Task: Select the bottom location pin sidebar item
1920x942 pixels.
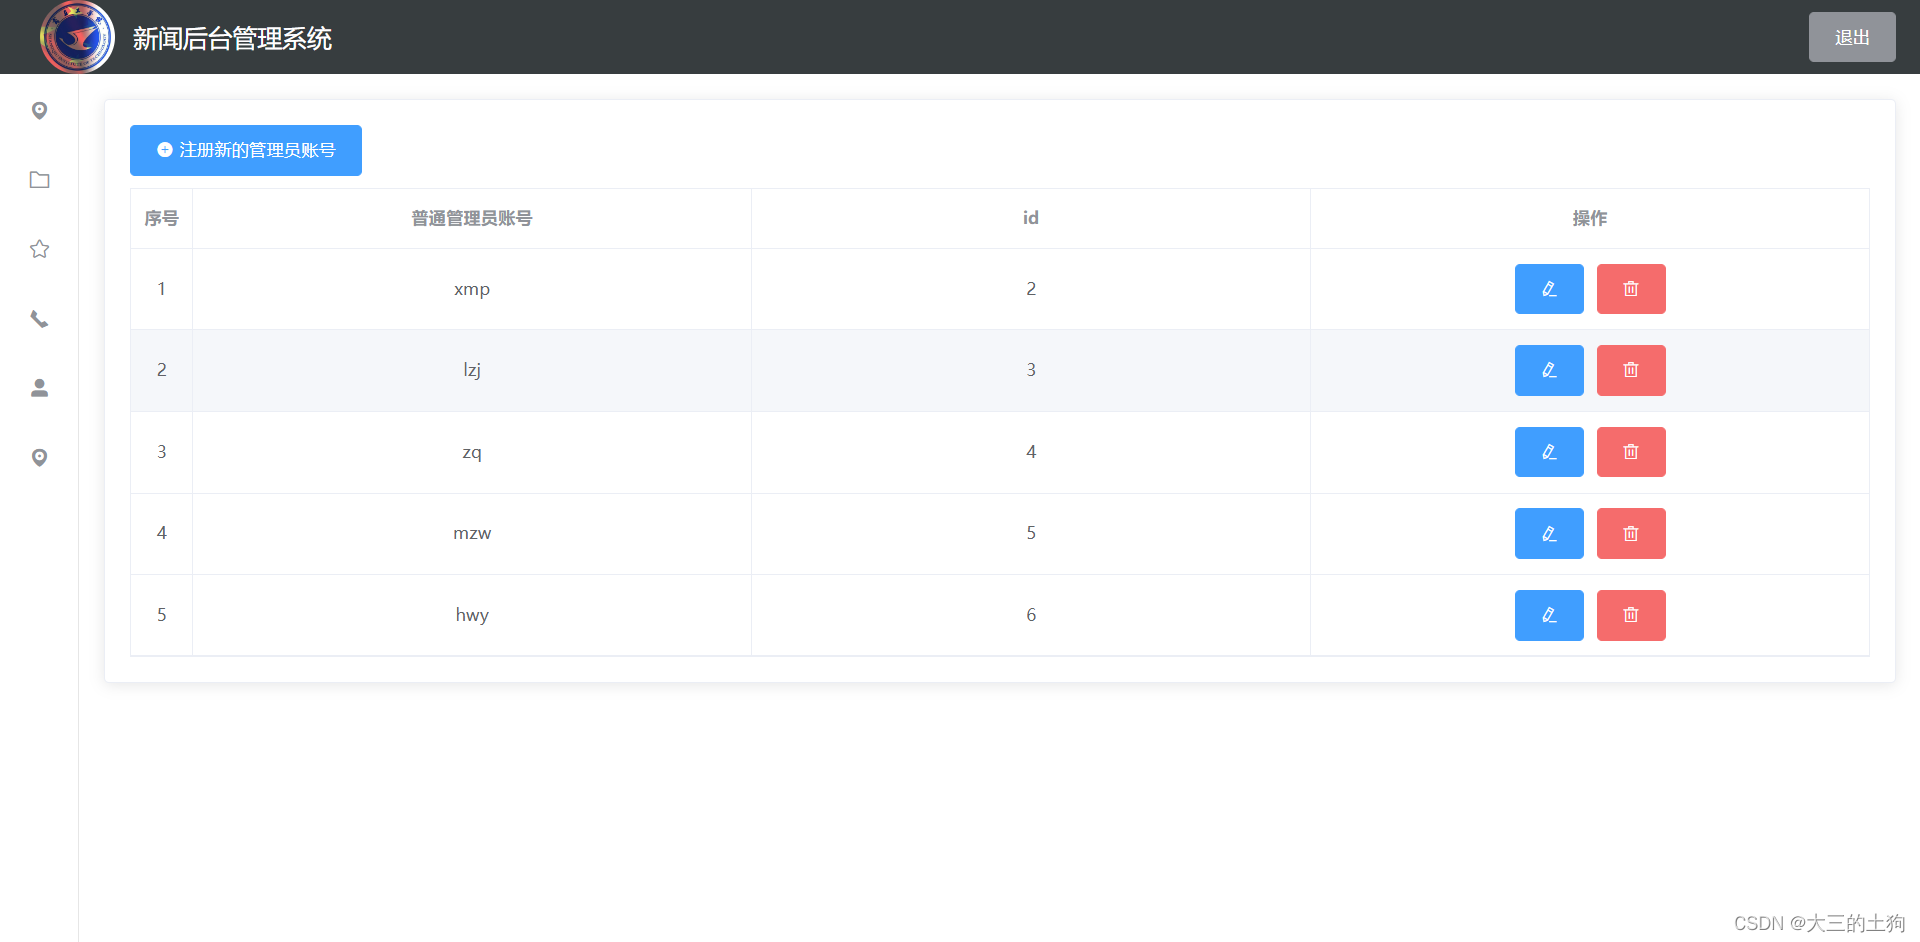Action: click(39, 457)
